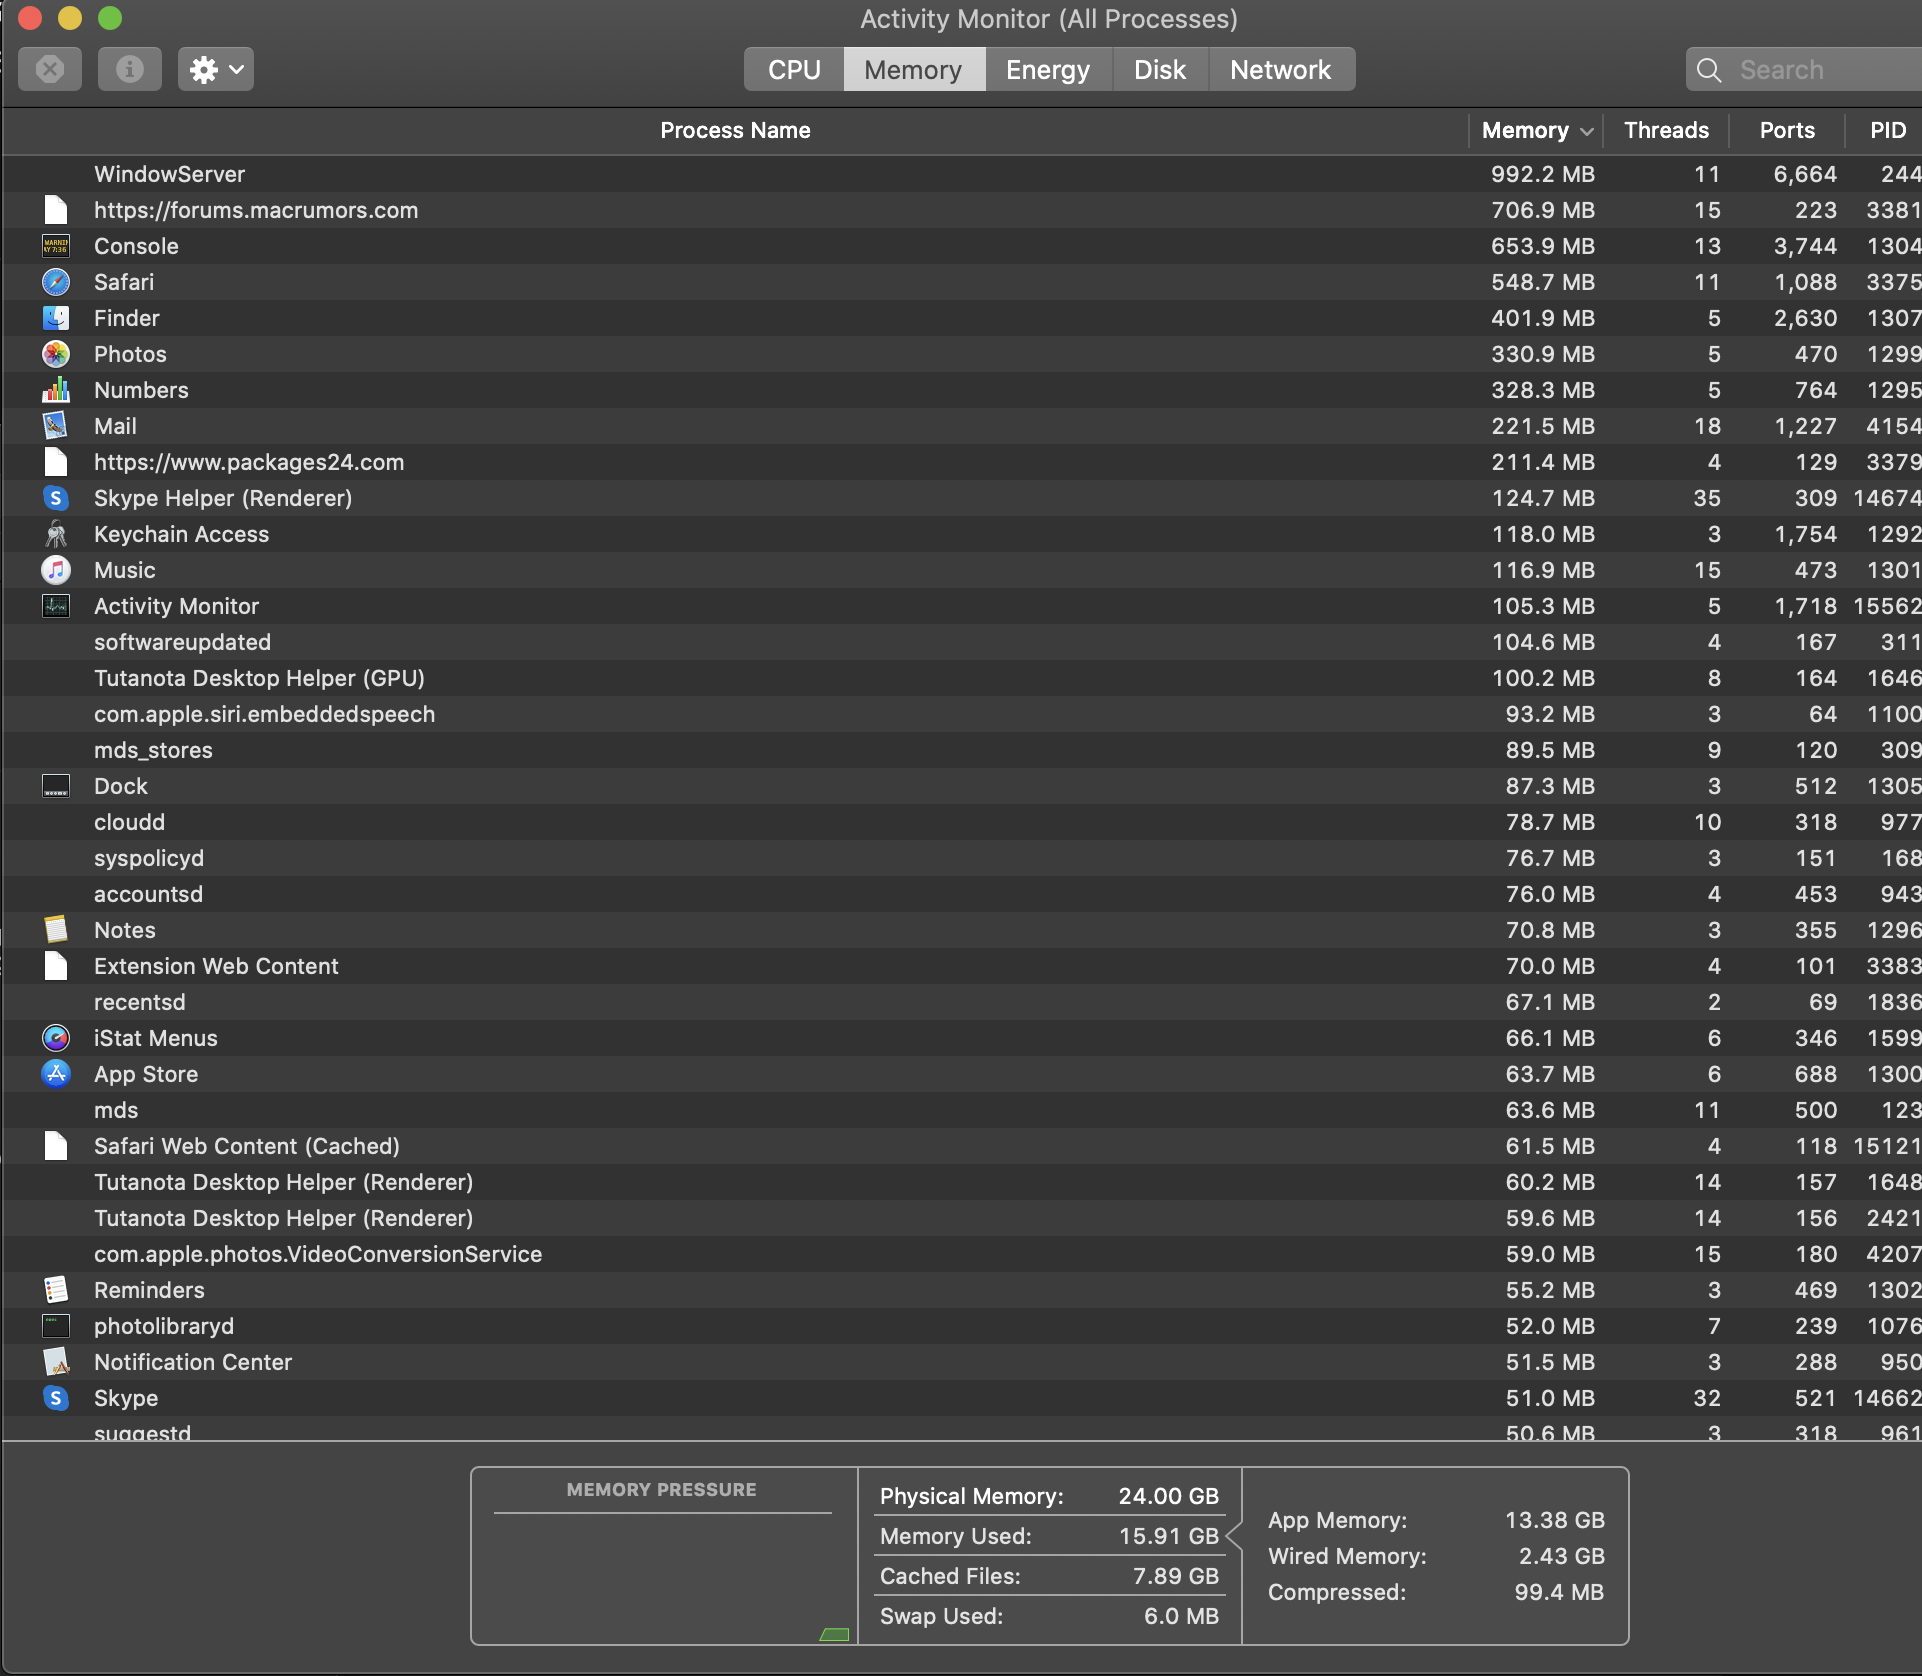1922x1676 pixels.
Task: Open the Network tab
Action: point(1281,69)
